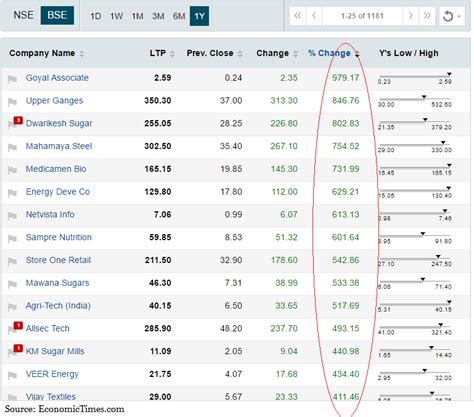The height and width of the screenshot is (417, 474).
Task: Flag the Sampre Nutrition row
Action: 12,239
